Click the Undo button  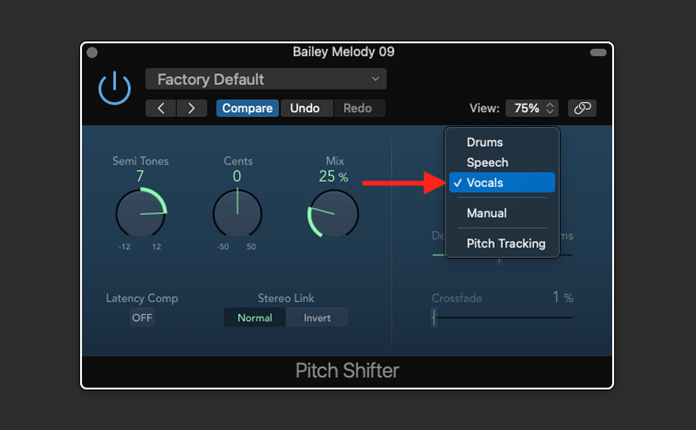pyautogui.click(x=305, y=108)
